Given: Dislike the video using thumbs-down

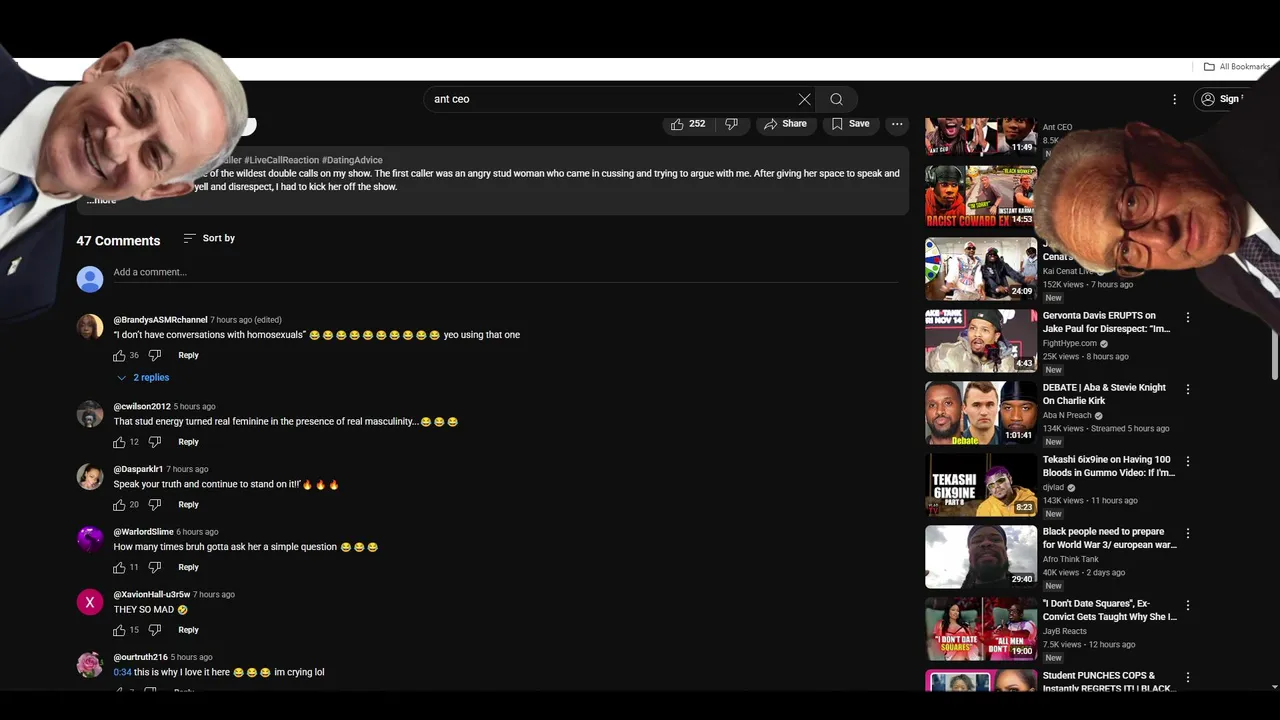Looking at the screenshot, I should coord(731,124).
